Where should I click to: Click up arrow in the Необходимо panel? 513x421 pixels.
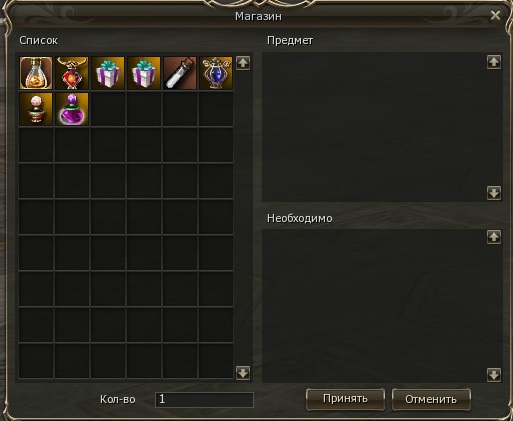point(494,237)
